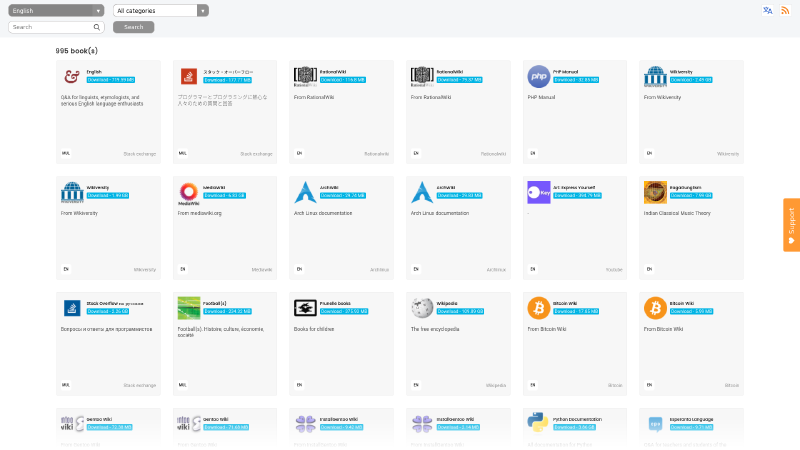Click the Ragabhushan book thumbnail icon
This screenshot has width=800, height=450.
(655, 192)
